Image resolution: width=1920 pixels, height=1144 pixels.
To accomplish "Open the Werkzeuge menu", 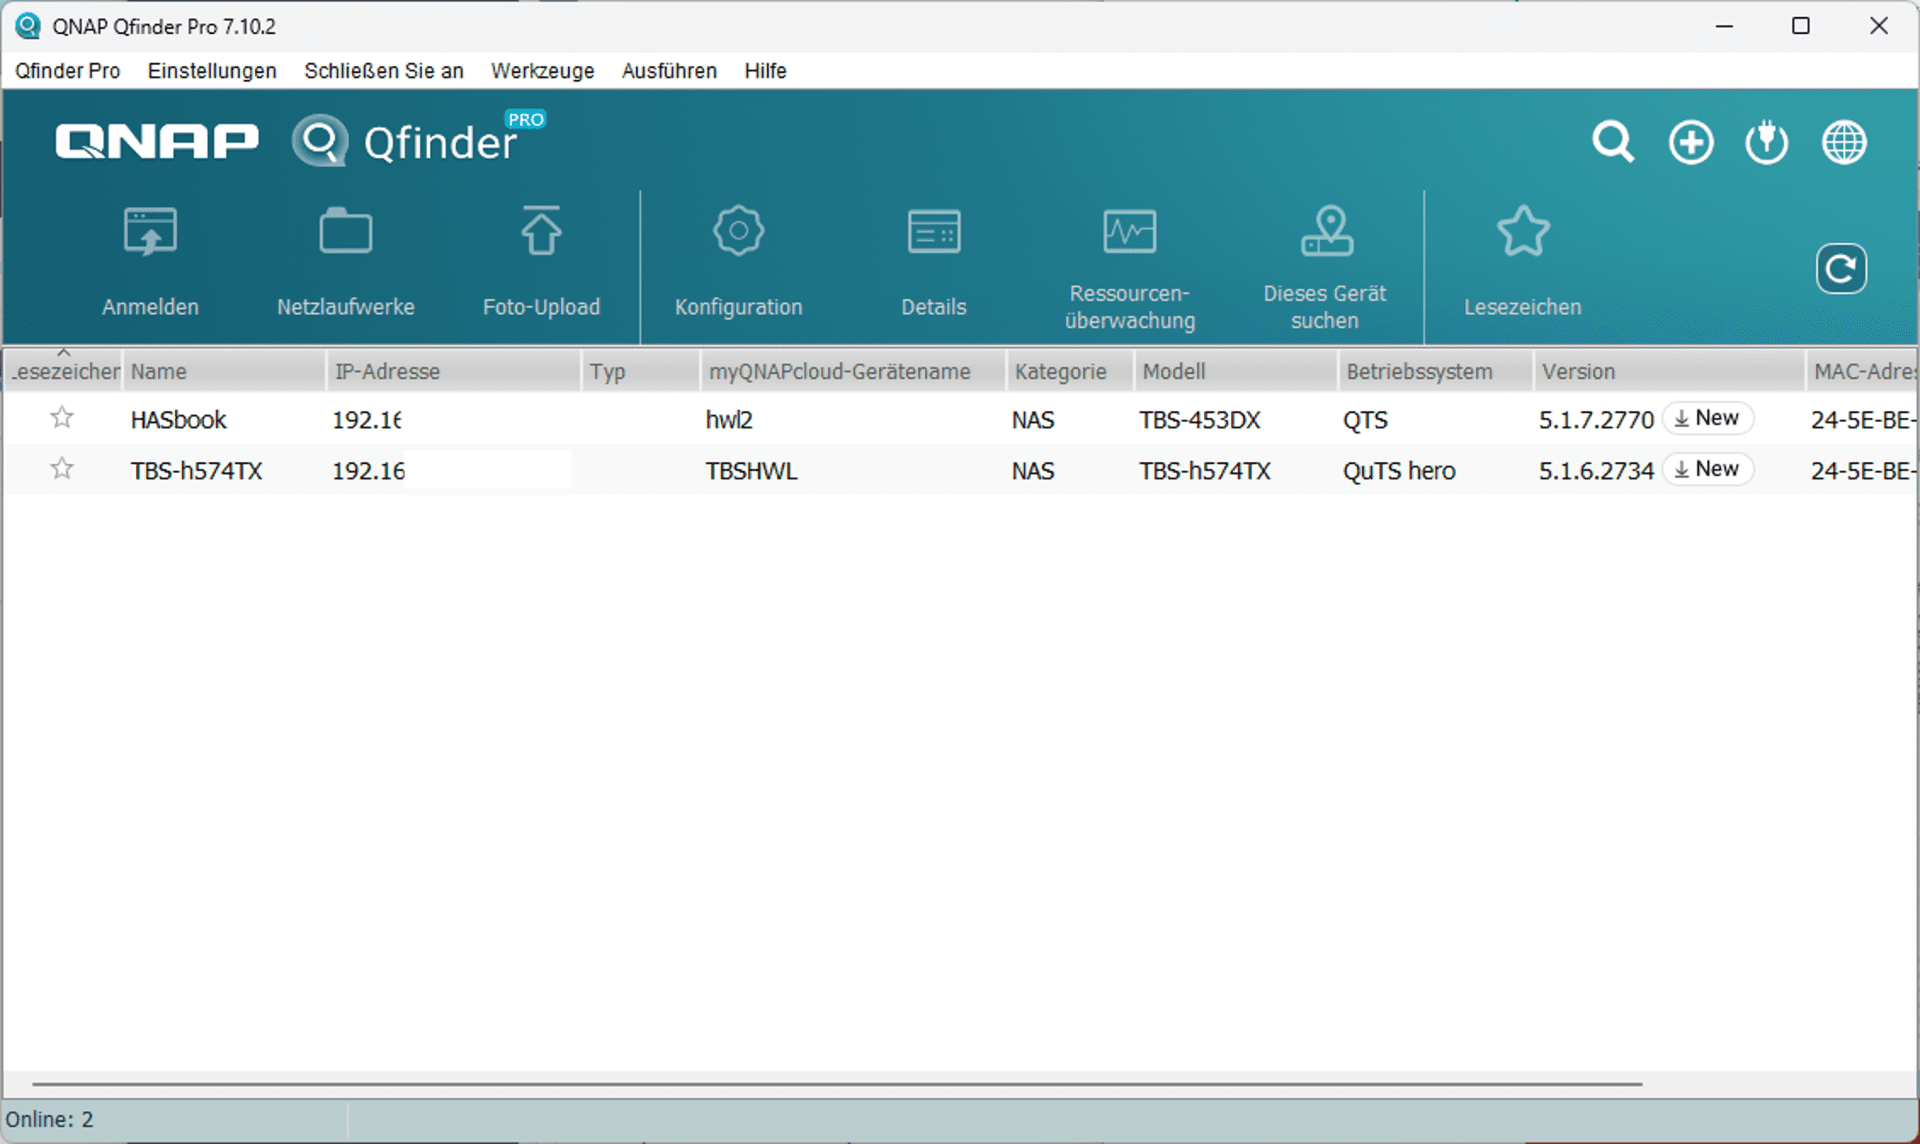I will pos(543,71).
